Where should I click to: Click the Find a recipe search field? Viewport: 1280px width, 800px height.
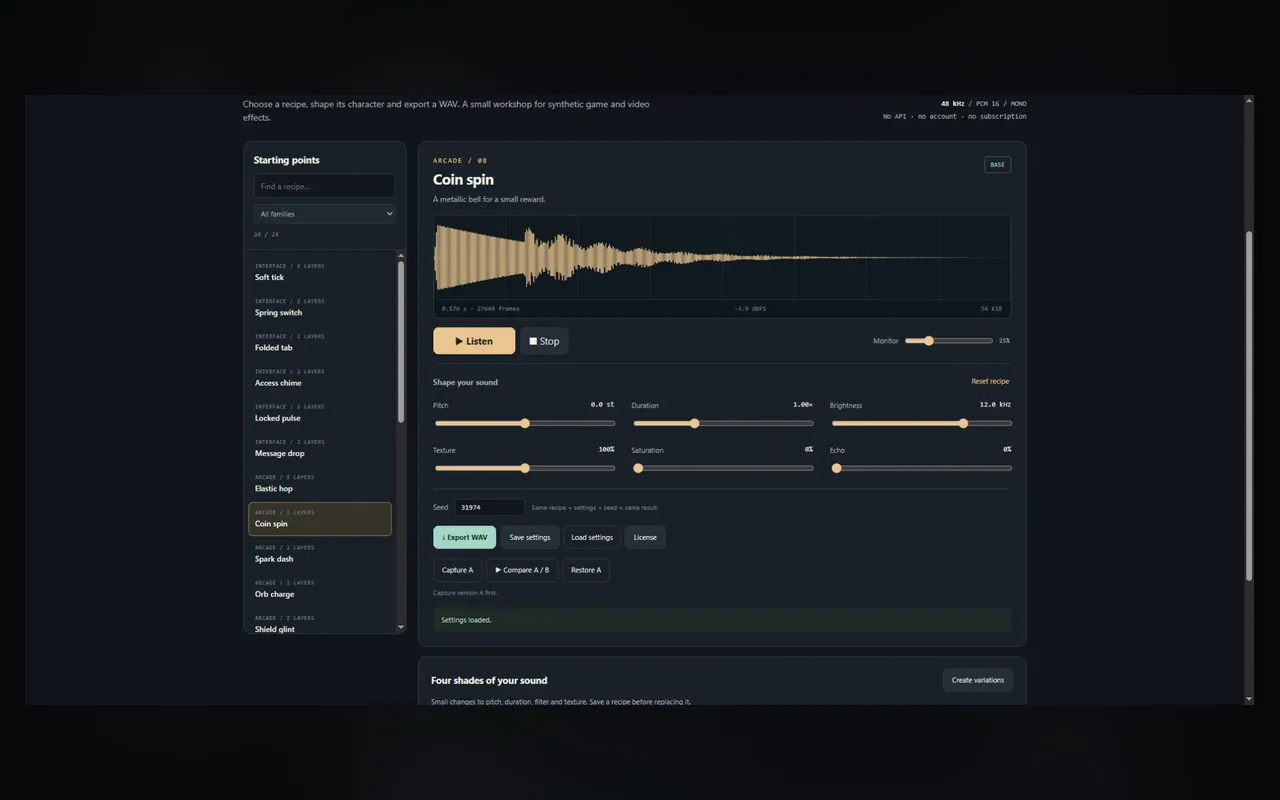[324, 186]
